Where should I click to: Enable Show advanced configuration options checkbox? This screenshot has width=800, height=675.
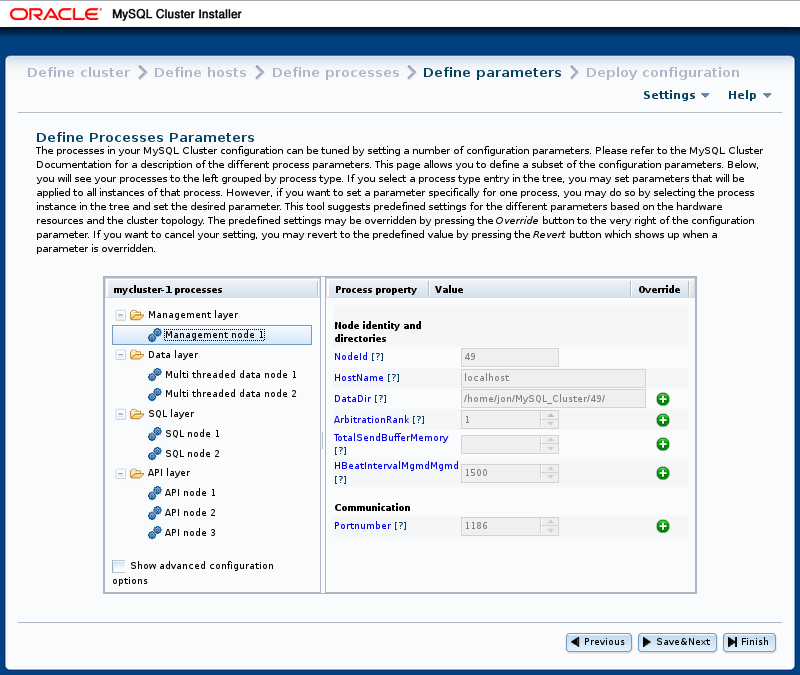click(x=119, y=566)
